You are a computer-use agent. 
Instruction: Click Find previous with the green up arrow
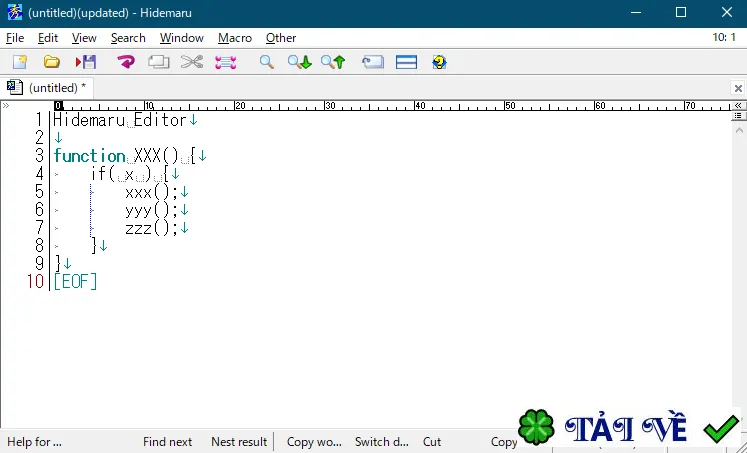(333, 62)
